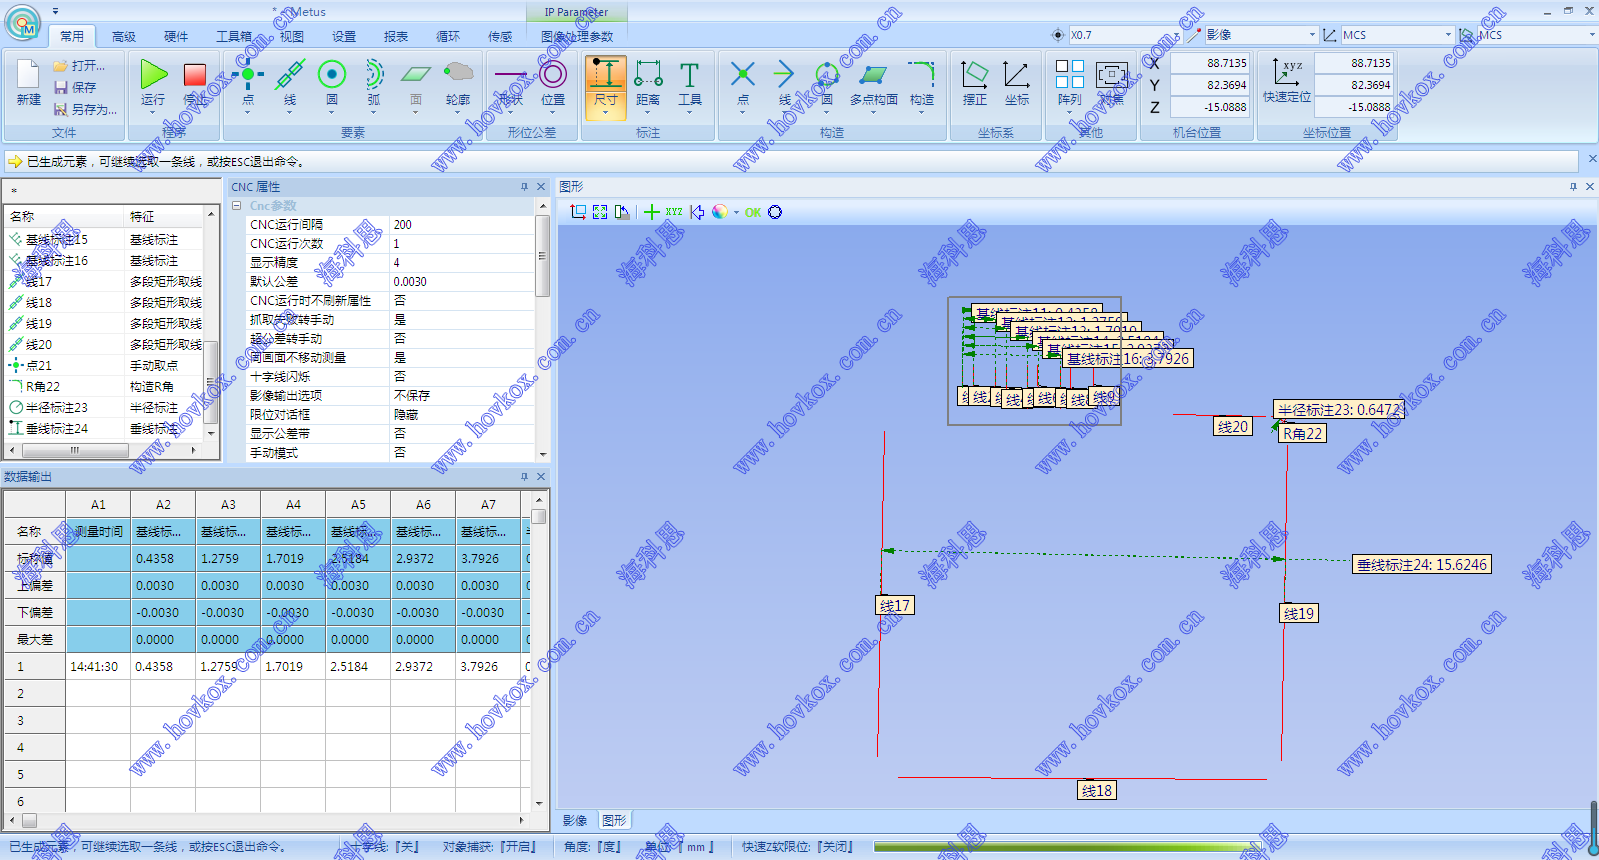Click the XYZ icon in graphics toolbar

pos(674,212)
